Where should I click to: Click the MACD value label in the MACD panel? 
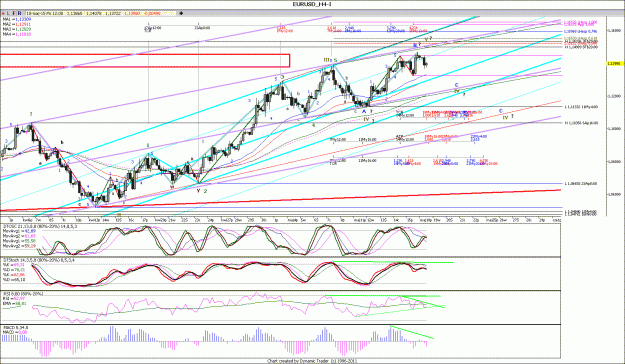(x=15, y=333)
